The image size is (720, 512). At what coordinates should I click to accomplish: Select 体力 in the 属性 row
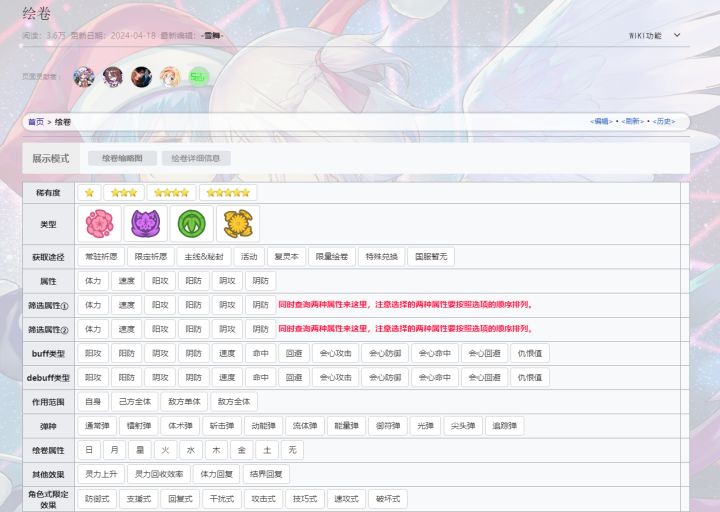[x=93, y=281]
